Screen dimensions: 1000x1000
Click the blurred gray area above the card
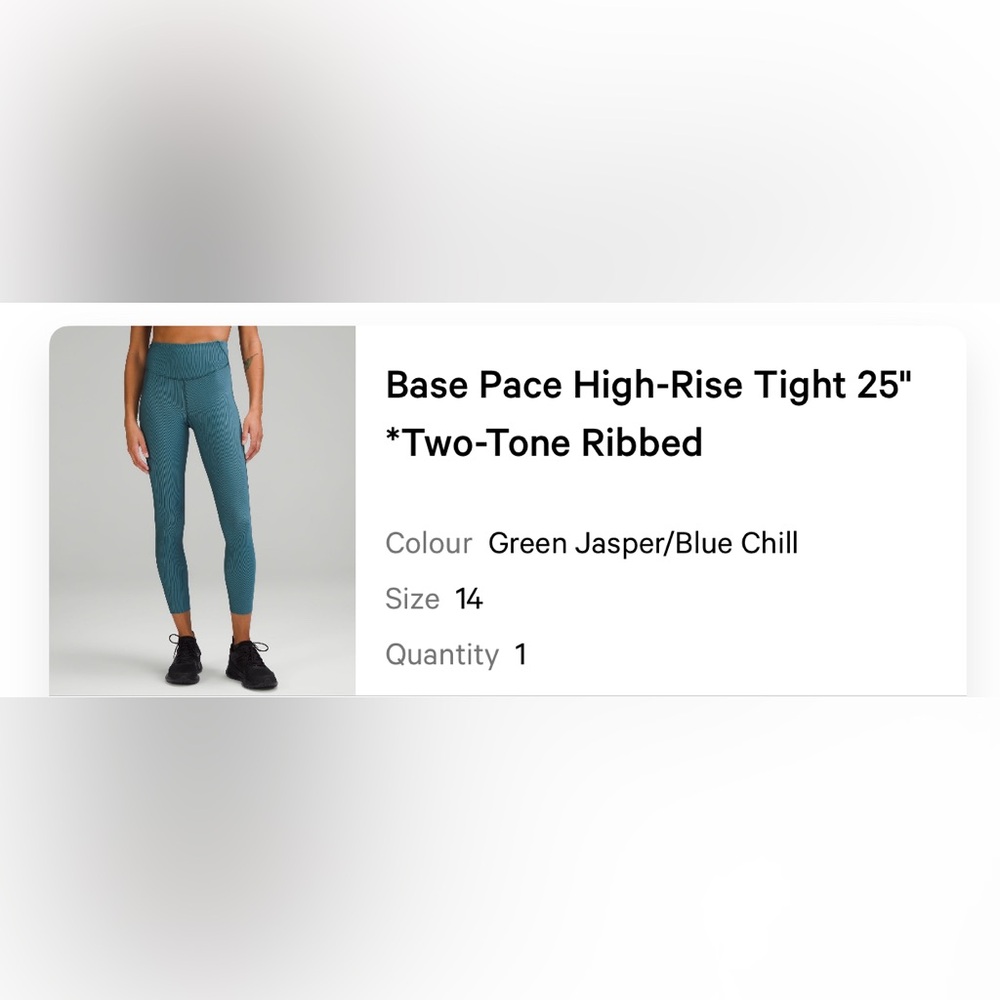(x=500, y=151)
